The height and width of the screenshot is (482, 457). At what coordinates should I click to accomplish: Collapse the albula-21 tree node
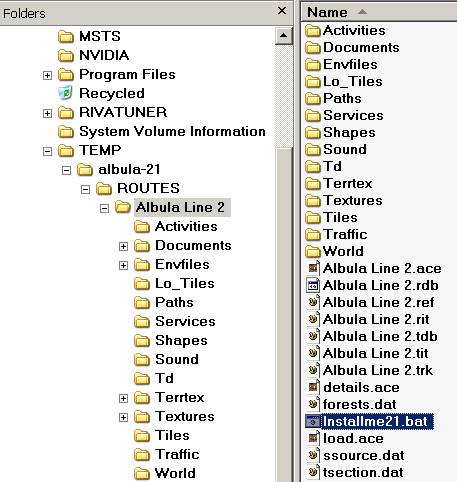click(x=66, y=170)
